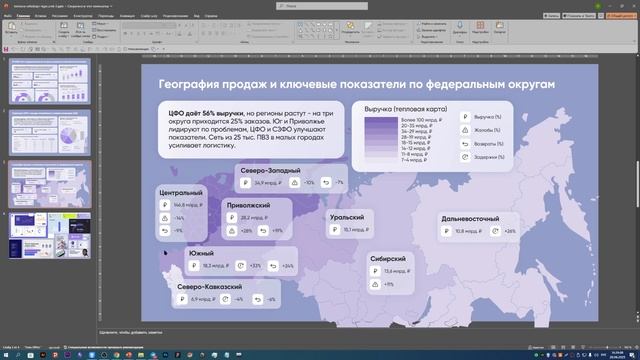The image size is (640, 360).
Task: Open the Section (Раздел) dropdown
Action: point(100,36)
